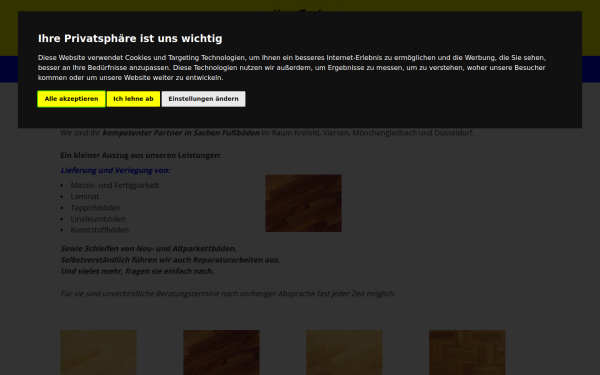Screen dimensions: 600x375
Task: Click 'Ein kleiner Auszug aus unseren Leistungen:' text
Action: [x=141, y=155]
